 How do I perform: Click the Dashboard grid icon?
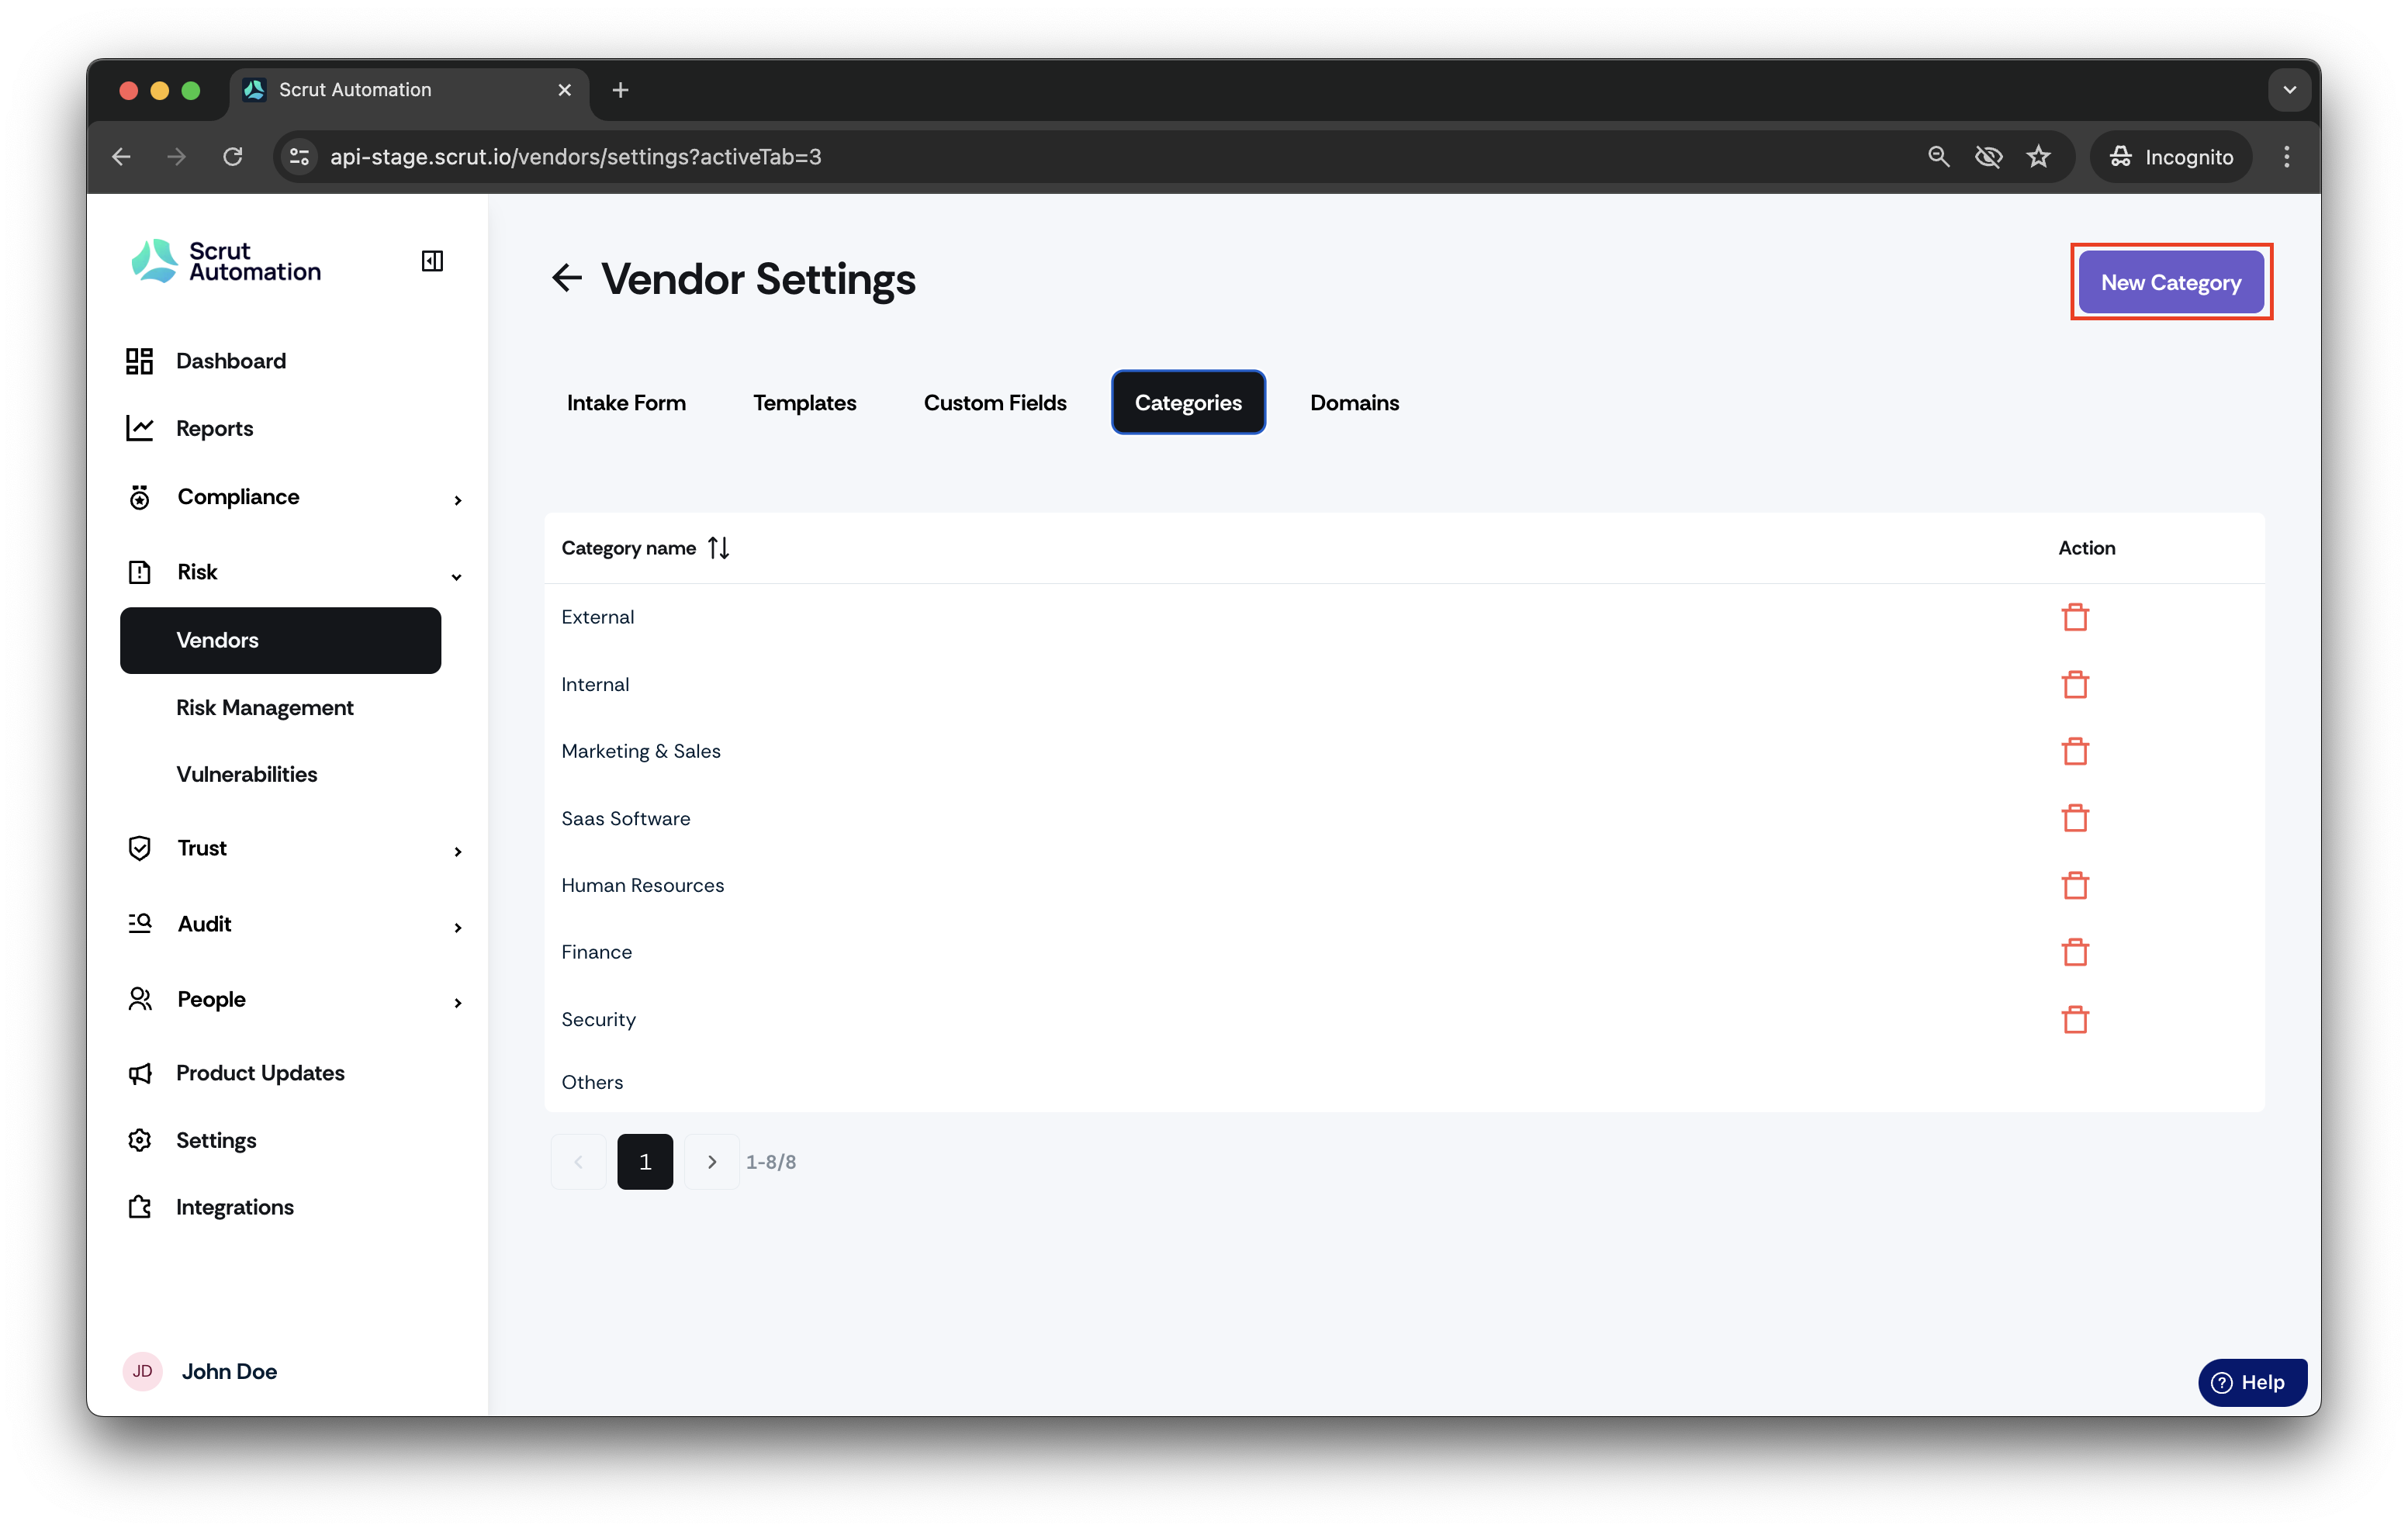pos(139,361)
